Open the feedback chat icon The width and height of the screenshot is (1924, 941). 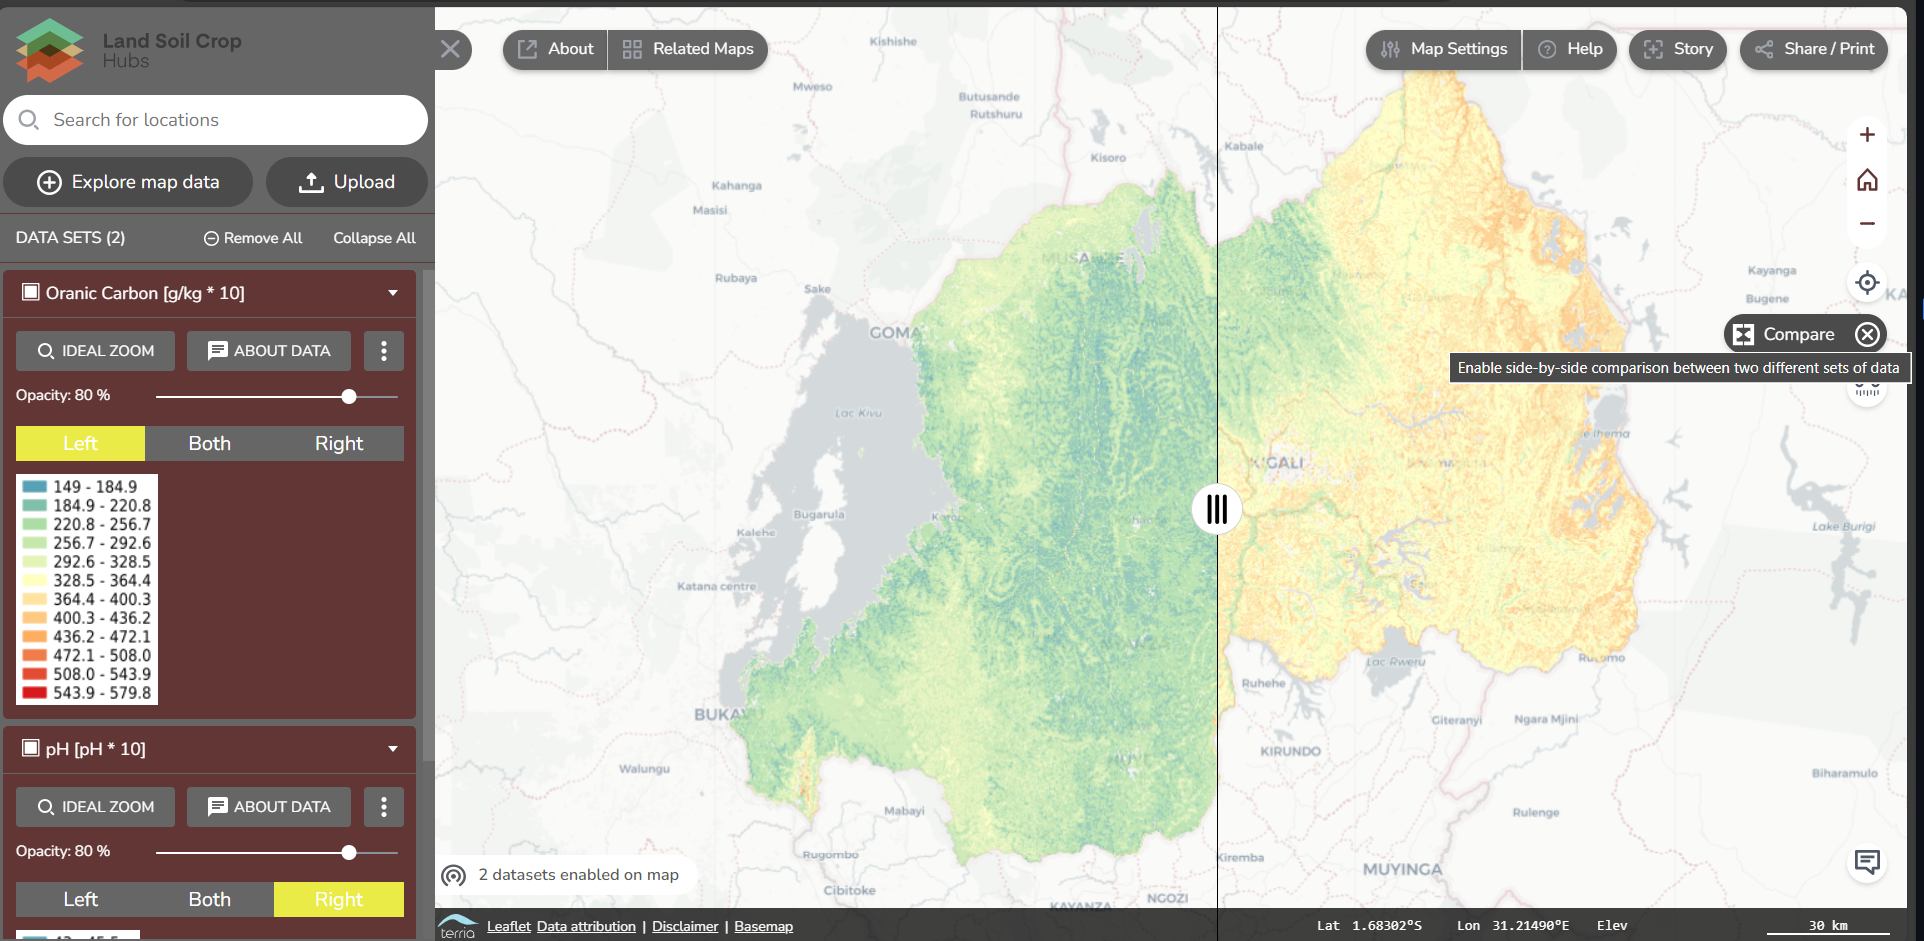click(x=1866, y=862)
